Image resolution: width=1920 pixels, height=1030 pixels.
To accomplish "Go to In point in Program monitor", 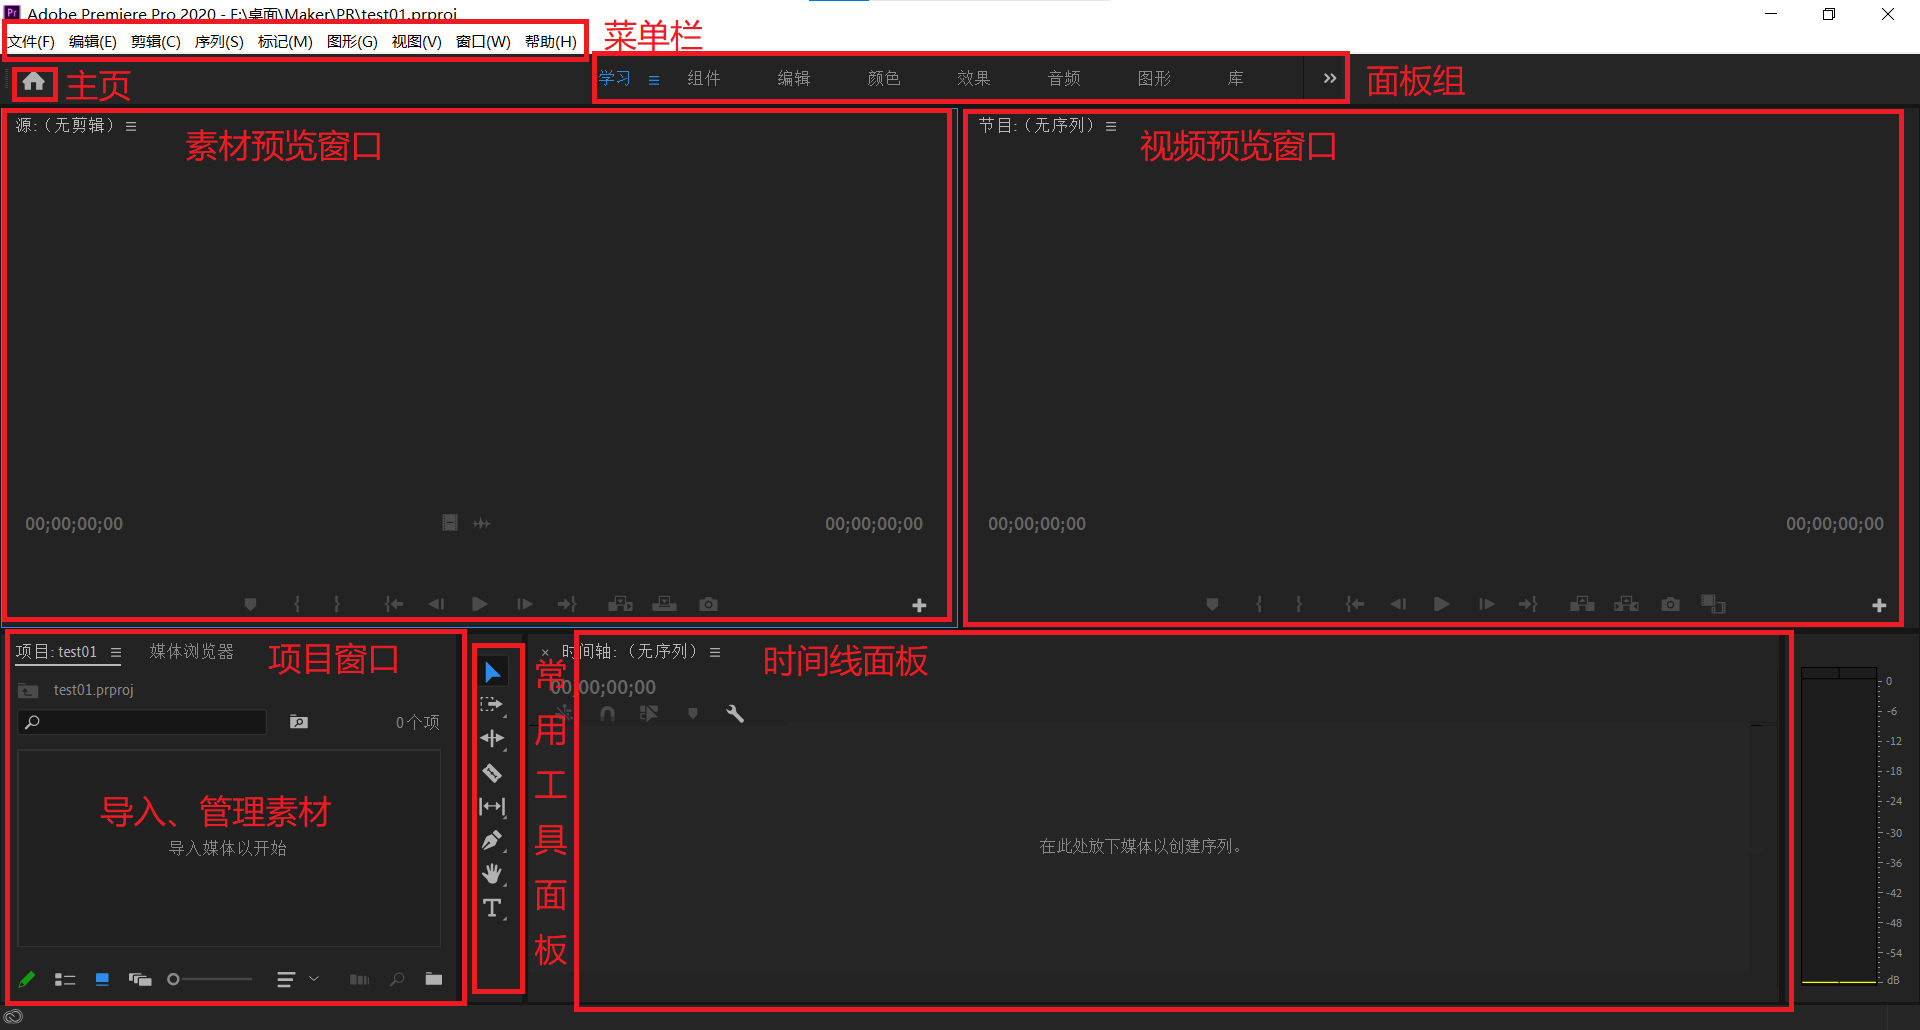I will (1355, 604).
